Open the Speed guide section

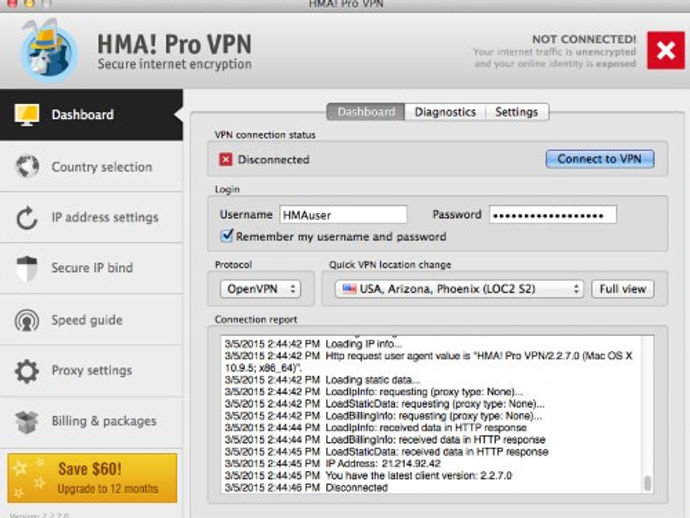91,320
